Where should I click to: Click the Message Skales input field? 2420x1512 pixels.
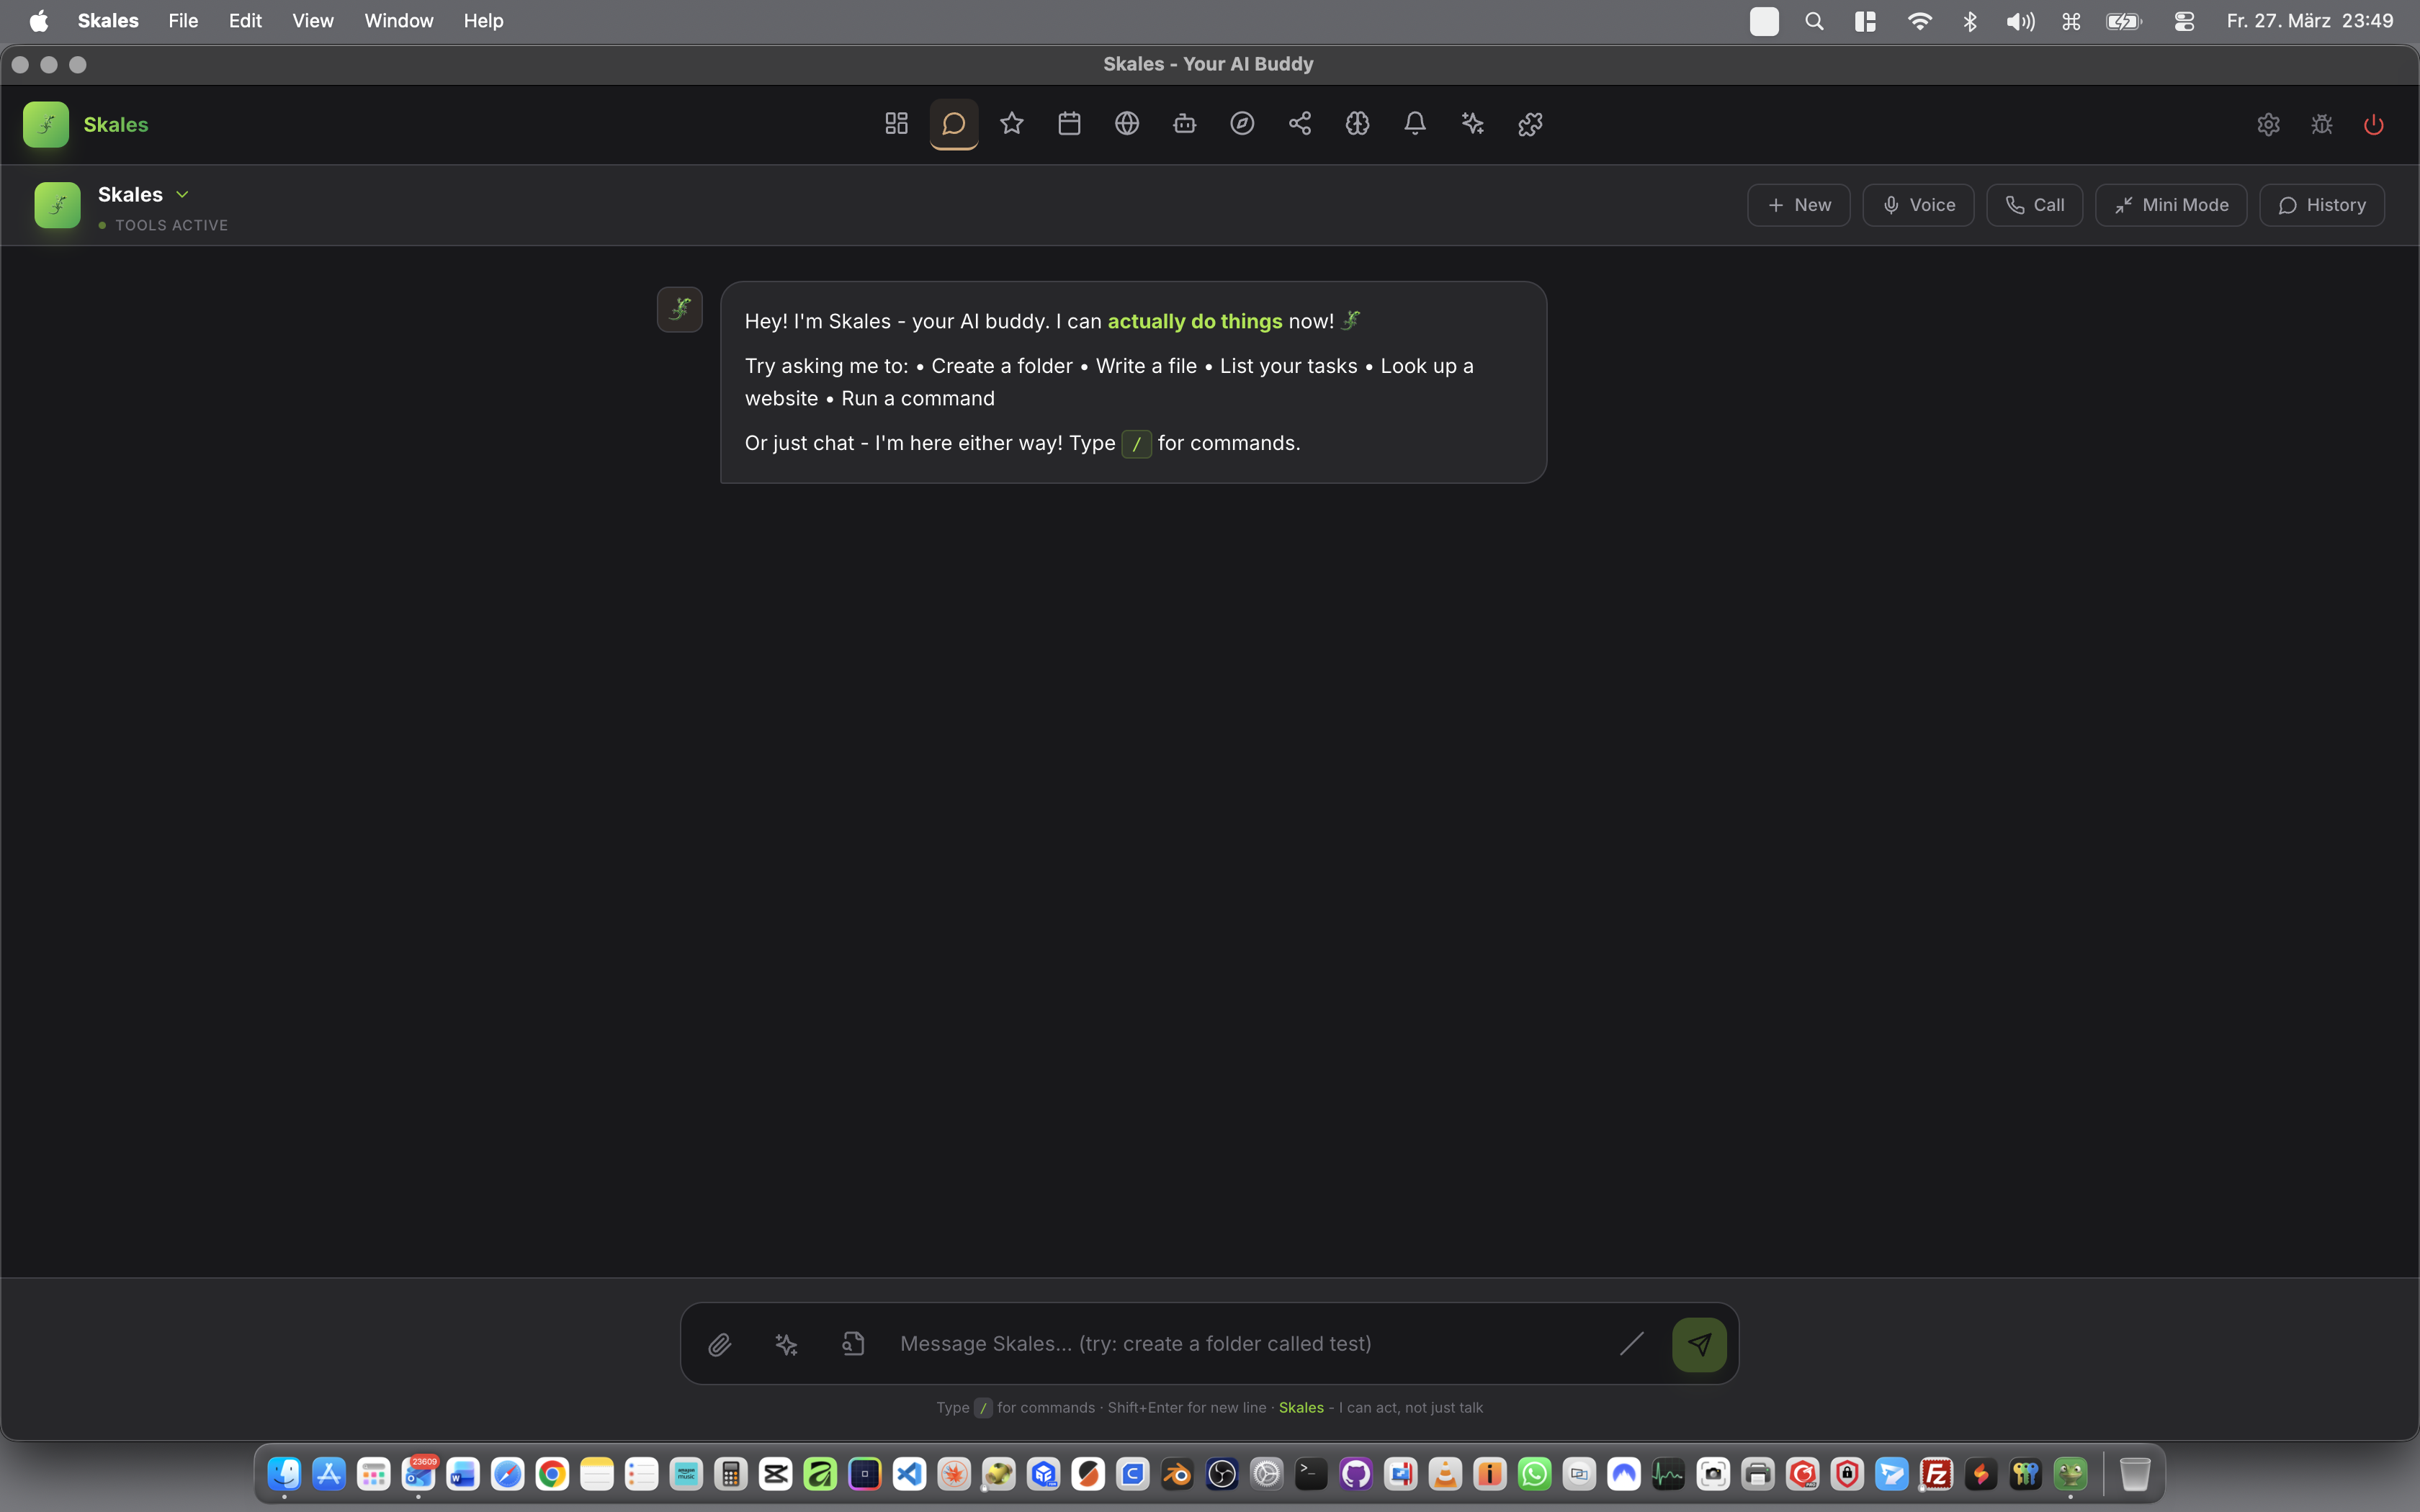click(1240, 1344)
